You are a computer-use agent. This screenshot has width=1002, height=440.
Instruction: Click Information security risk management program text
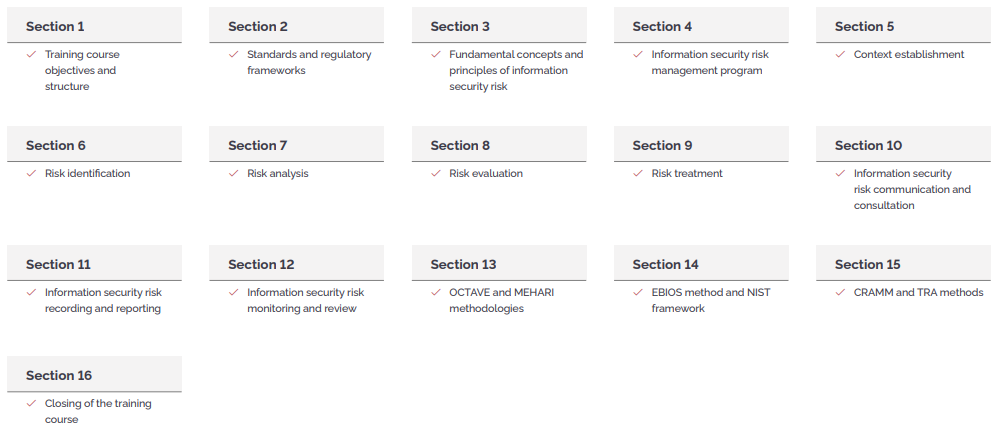(x=710, y=63)
